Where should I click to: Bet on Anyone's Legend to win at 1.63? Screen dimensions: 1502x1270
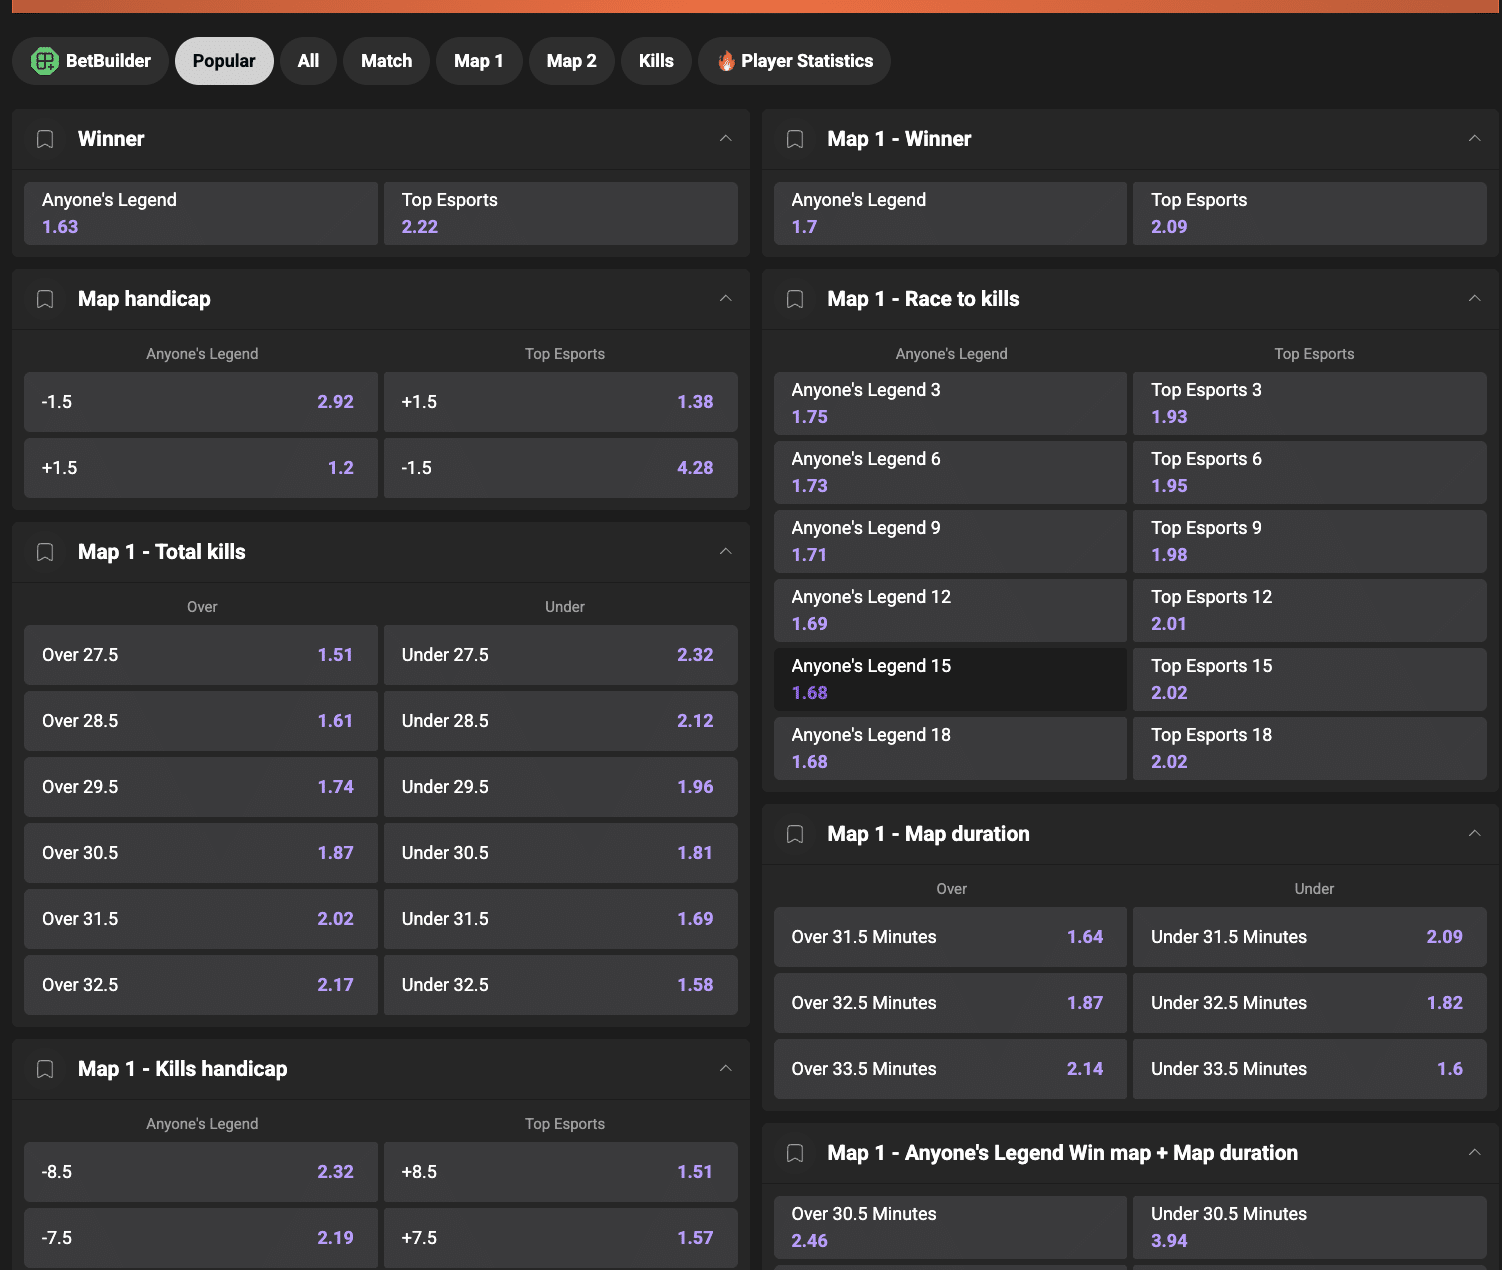click(201, 213)
